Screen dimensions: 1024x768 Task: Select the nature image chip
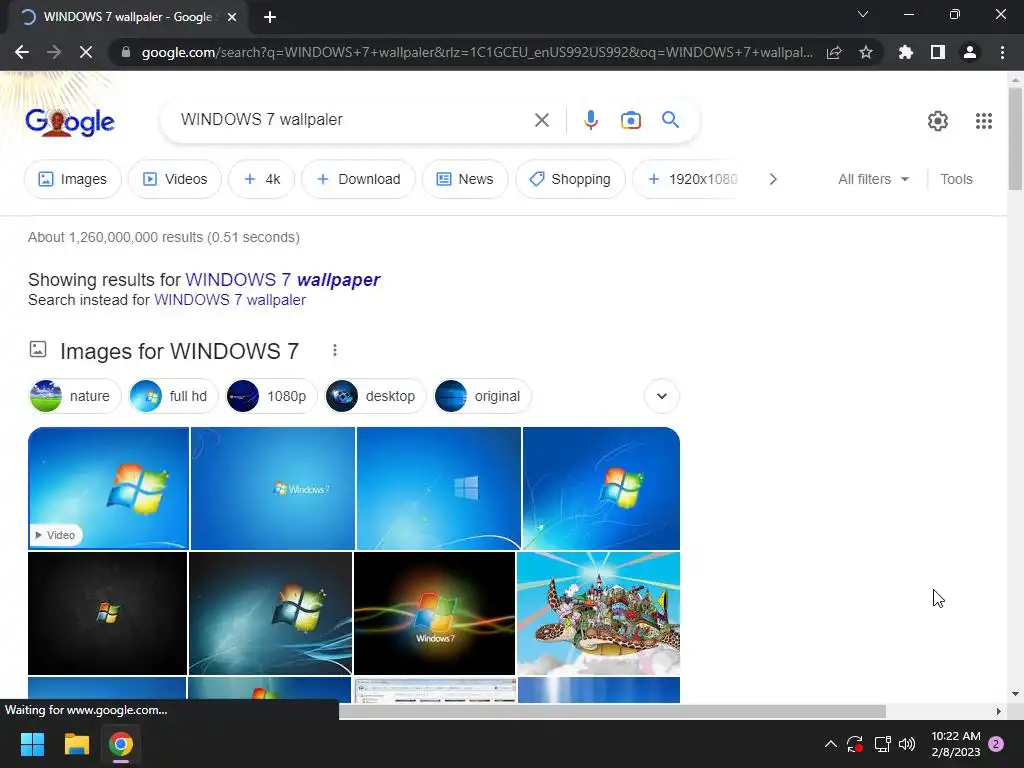75,396
